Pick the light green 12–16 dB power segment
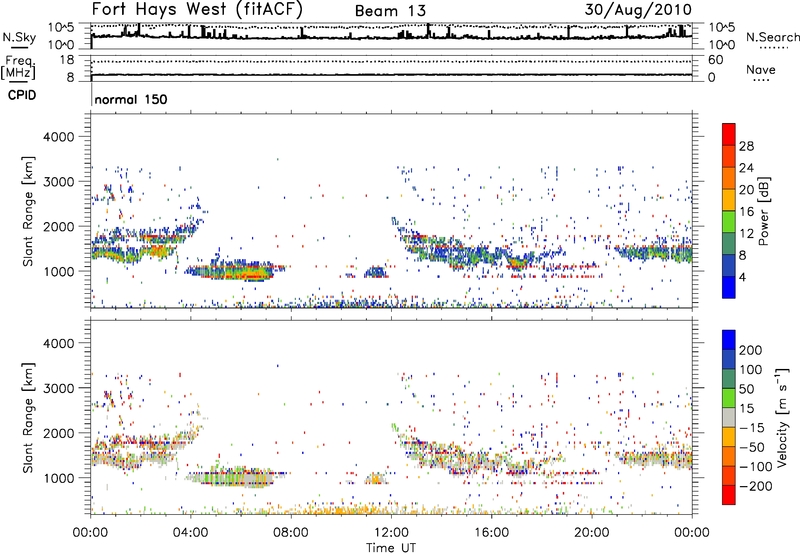Screen dimensions: 800x554 [x=729, y=222]
